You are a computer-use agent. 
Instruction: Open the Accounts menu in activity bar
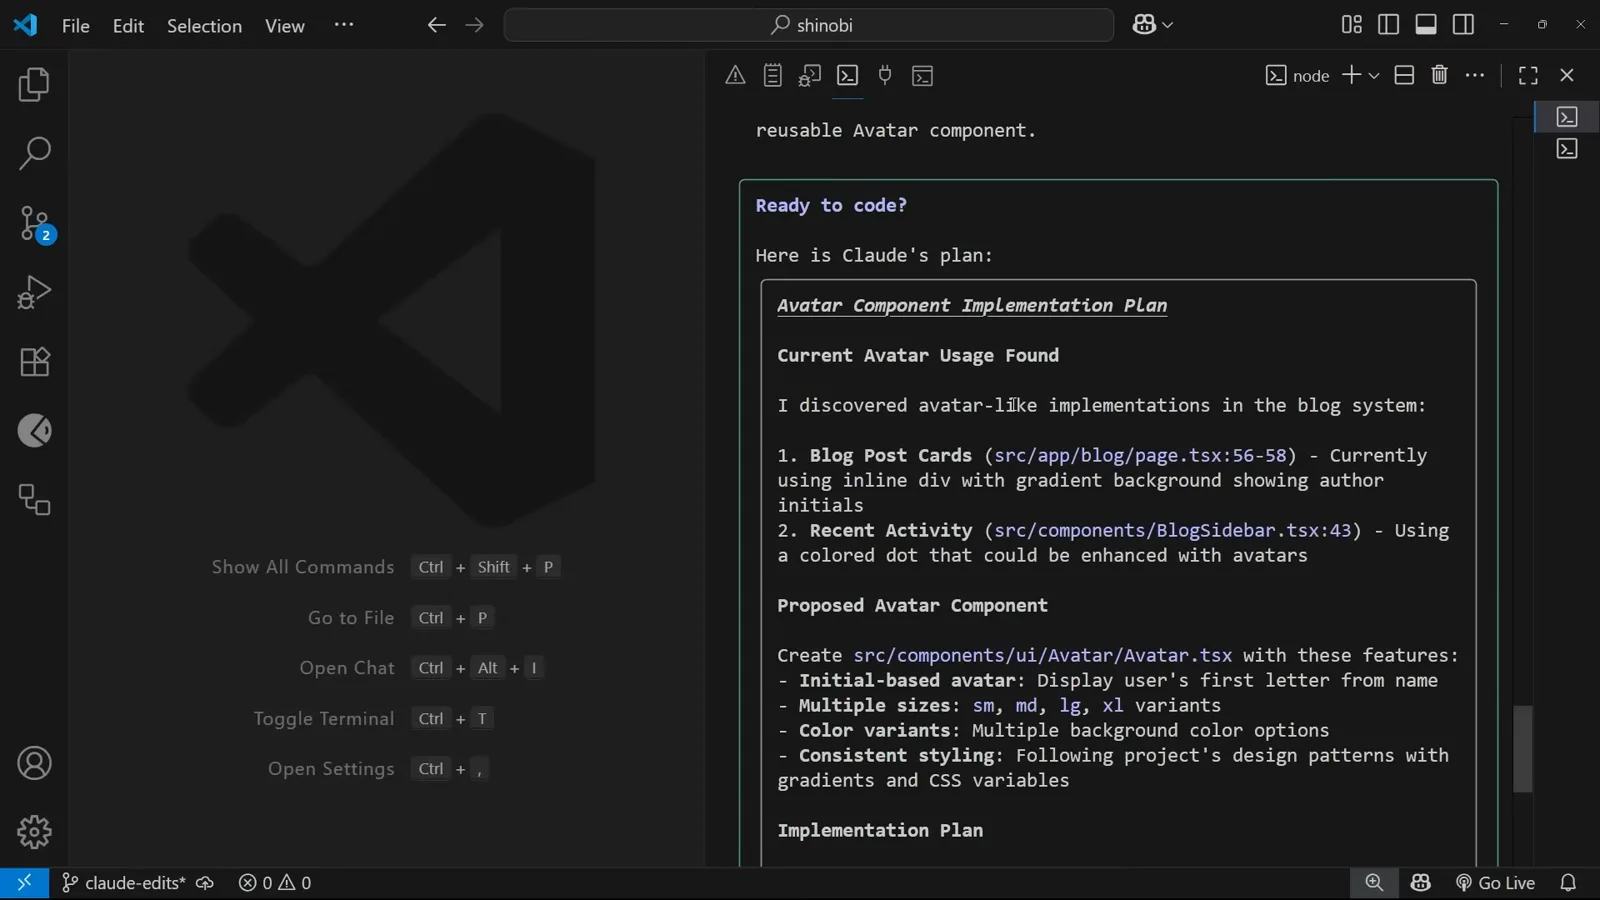(x=34, y=764)
